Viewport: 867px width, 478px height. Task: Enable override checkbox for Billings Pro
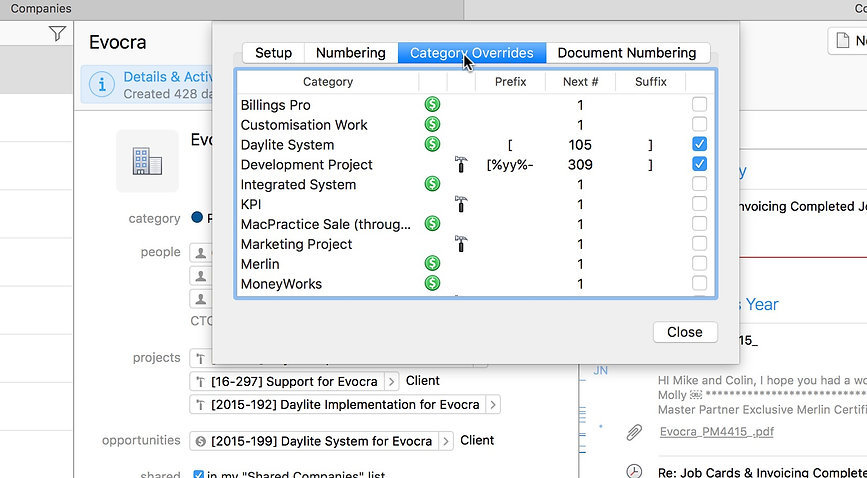point(699,104)
